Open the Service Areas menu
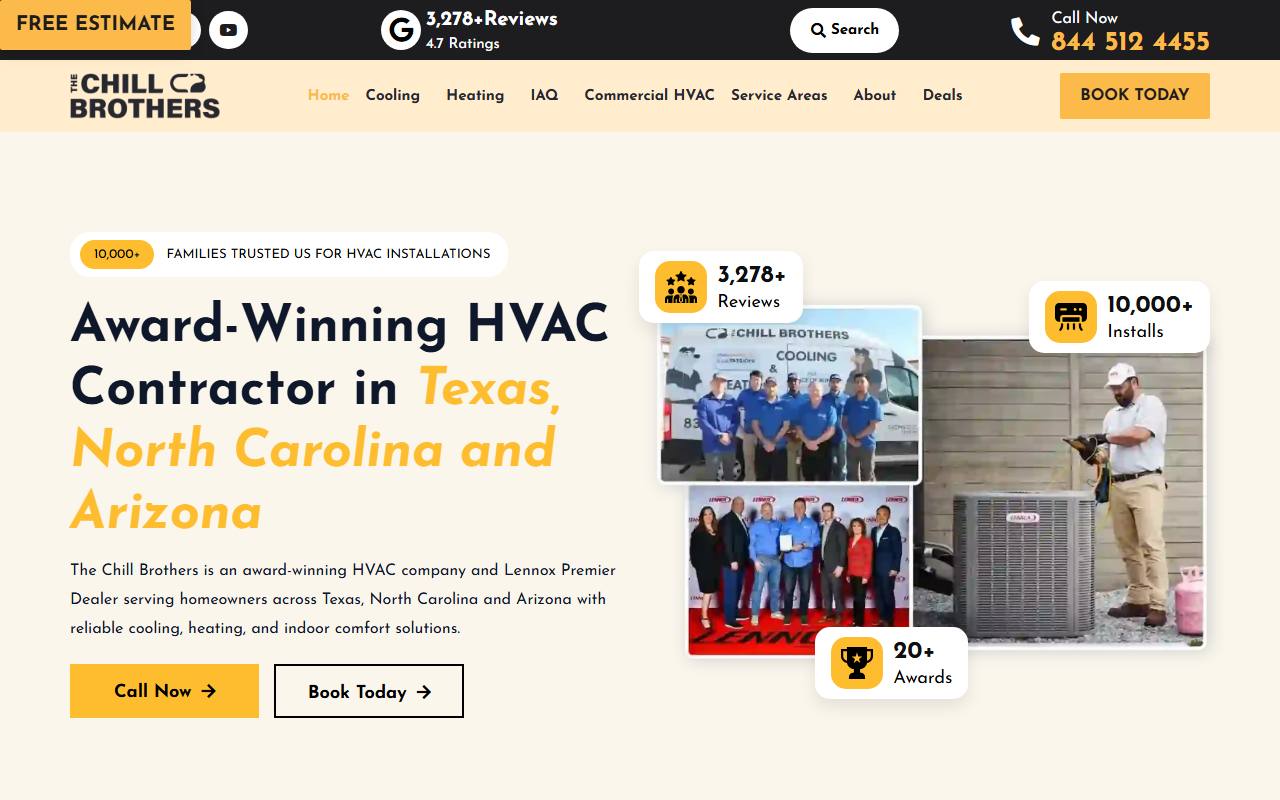The height and width of the screenshot is (800, 1280). pyautogui.click(x=779, y=95)
